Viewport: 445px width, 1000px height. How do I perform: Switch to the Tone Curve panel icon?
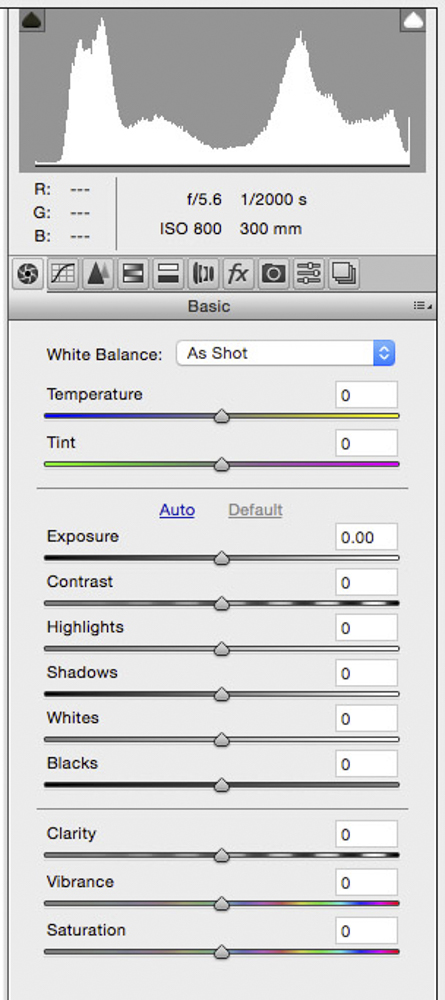pos(64,274)
